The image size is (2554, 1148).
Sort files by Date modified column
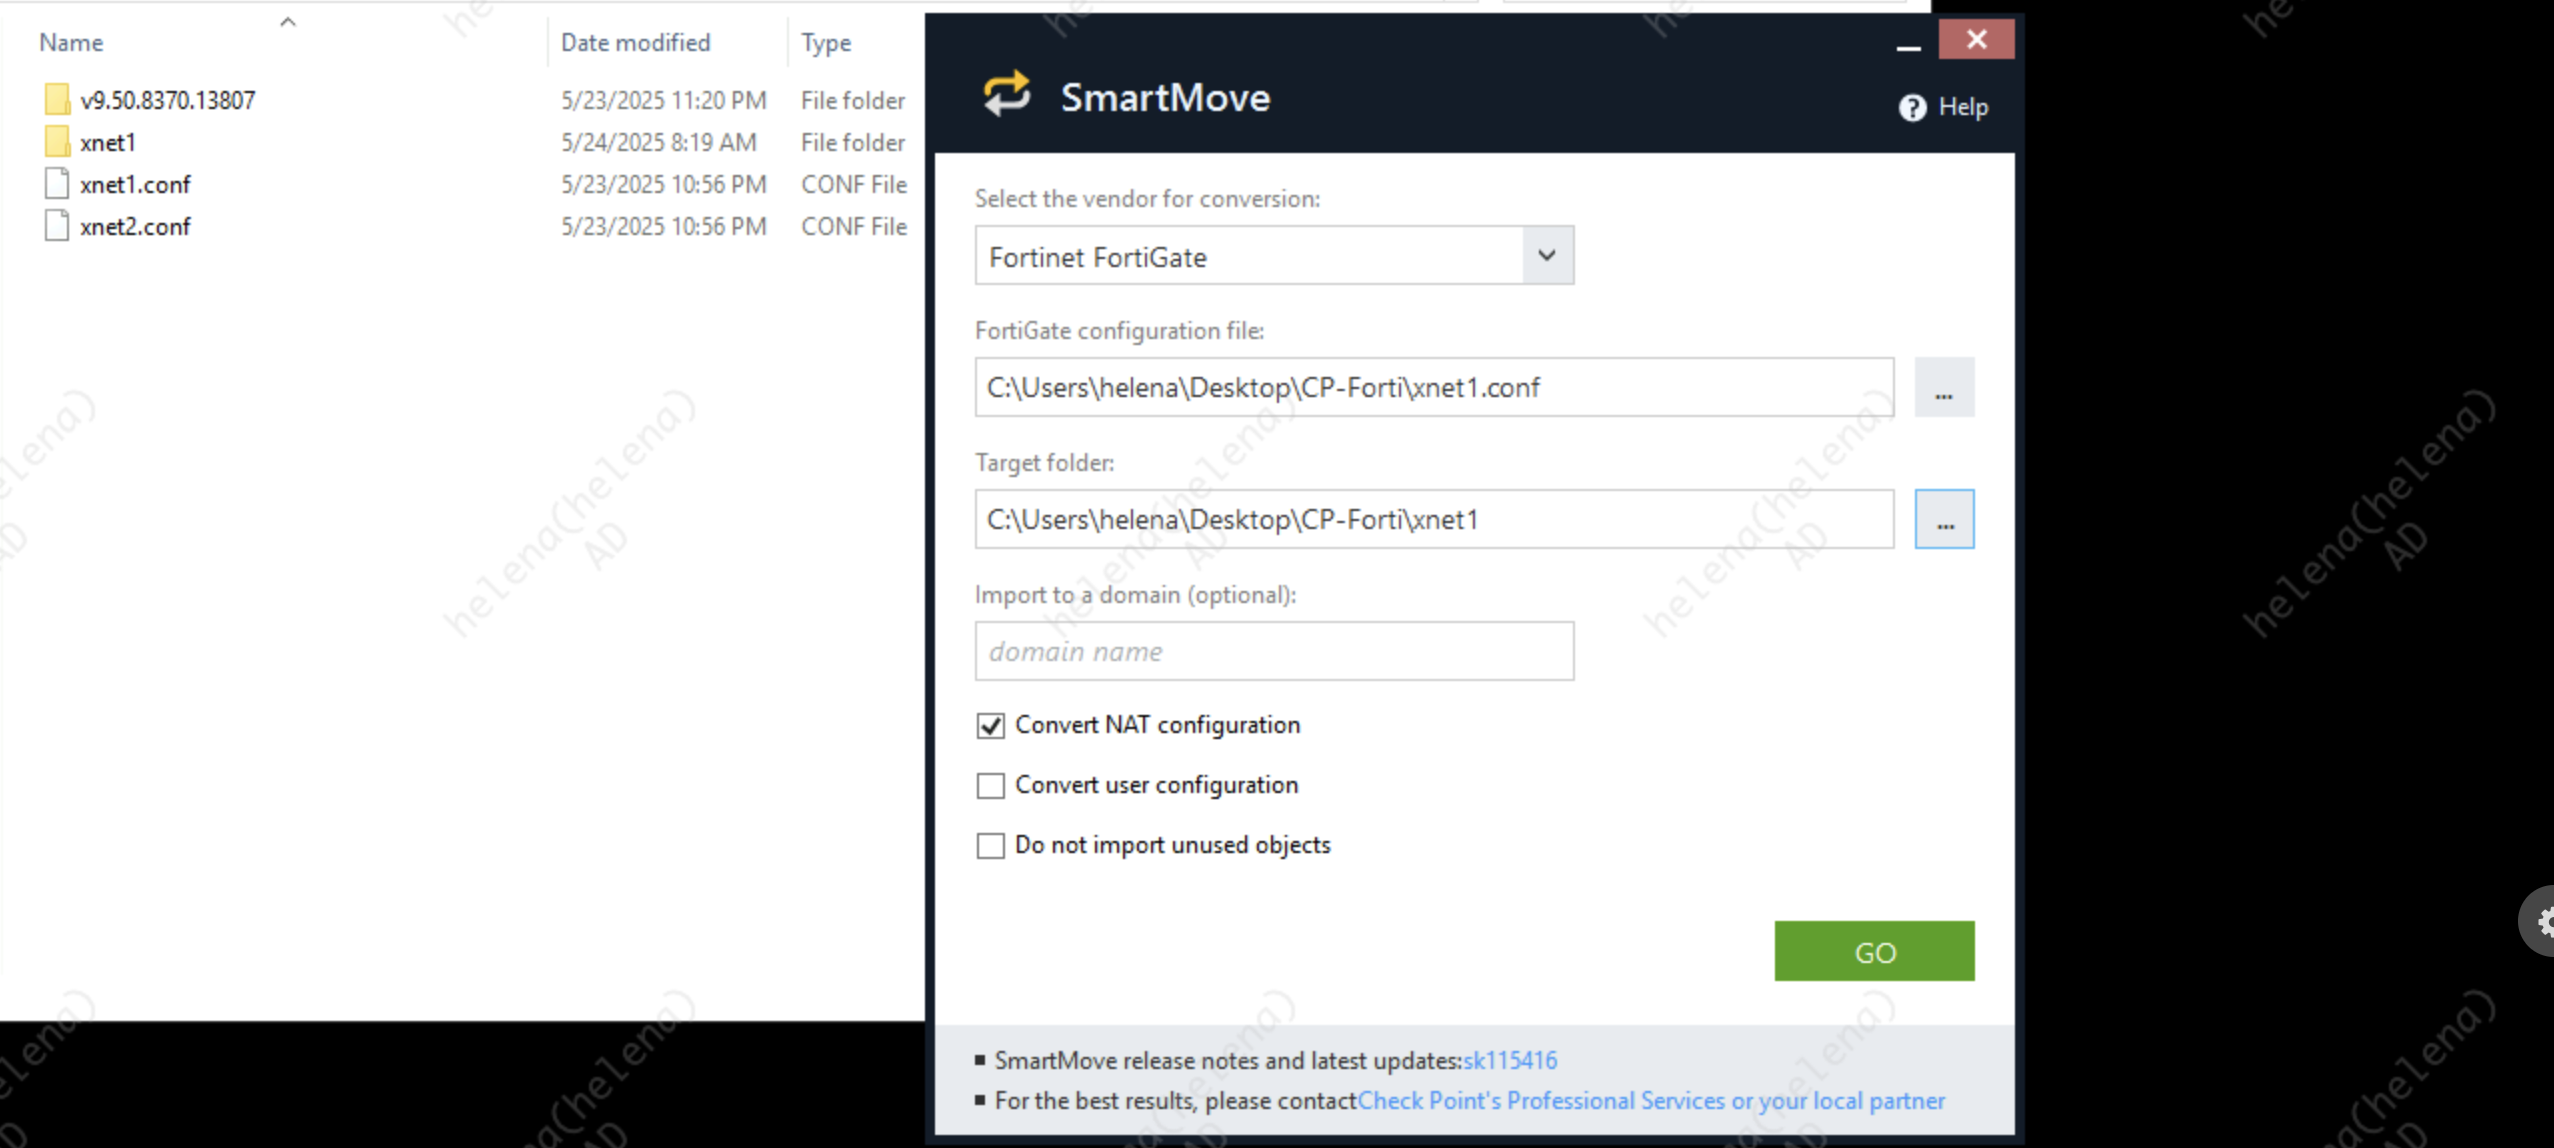[635, 42]
